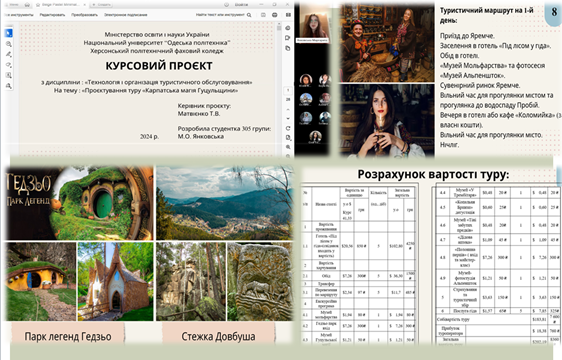Open the Электронное подписание menu

[x=126, y=15]
